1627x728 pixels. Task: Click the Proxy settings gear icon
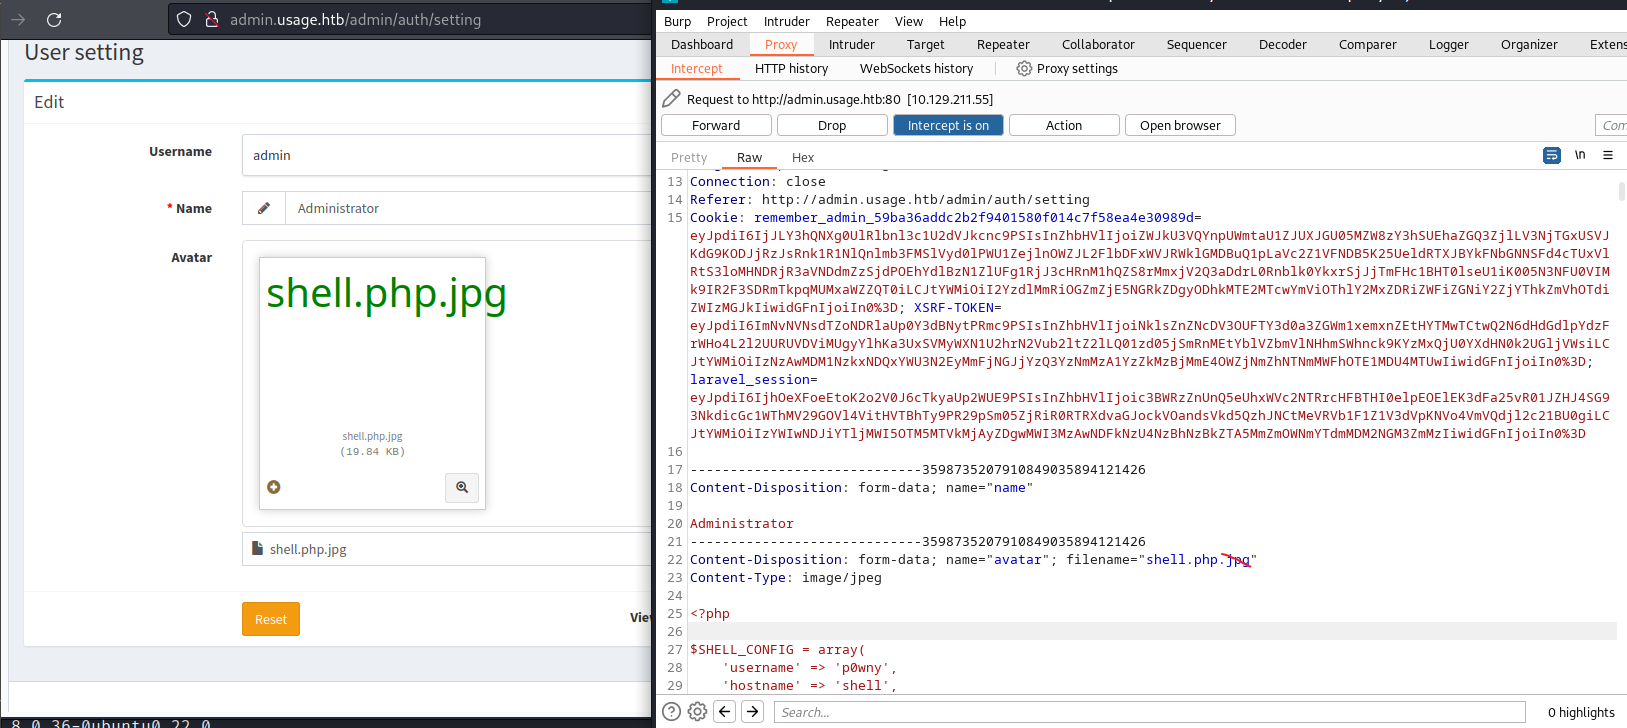(x=1024, y=68)
